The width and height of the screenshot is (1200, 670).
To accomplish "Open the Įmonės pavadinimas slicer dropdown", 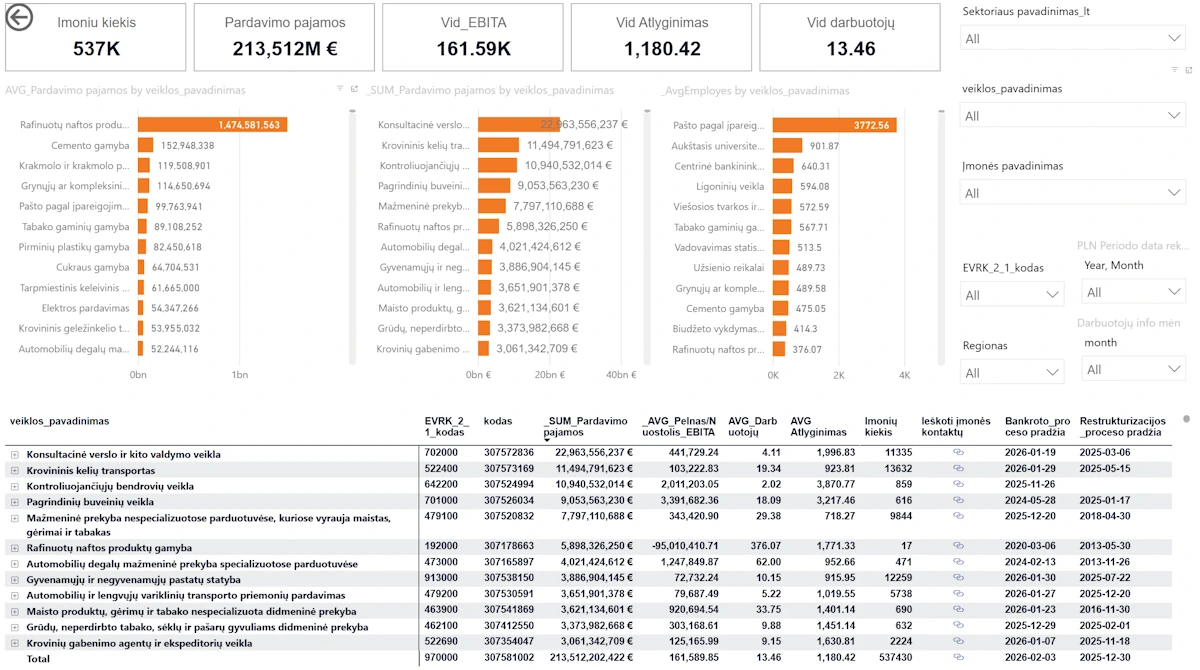I will (x=1072, y=192).
